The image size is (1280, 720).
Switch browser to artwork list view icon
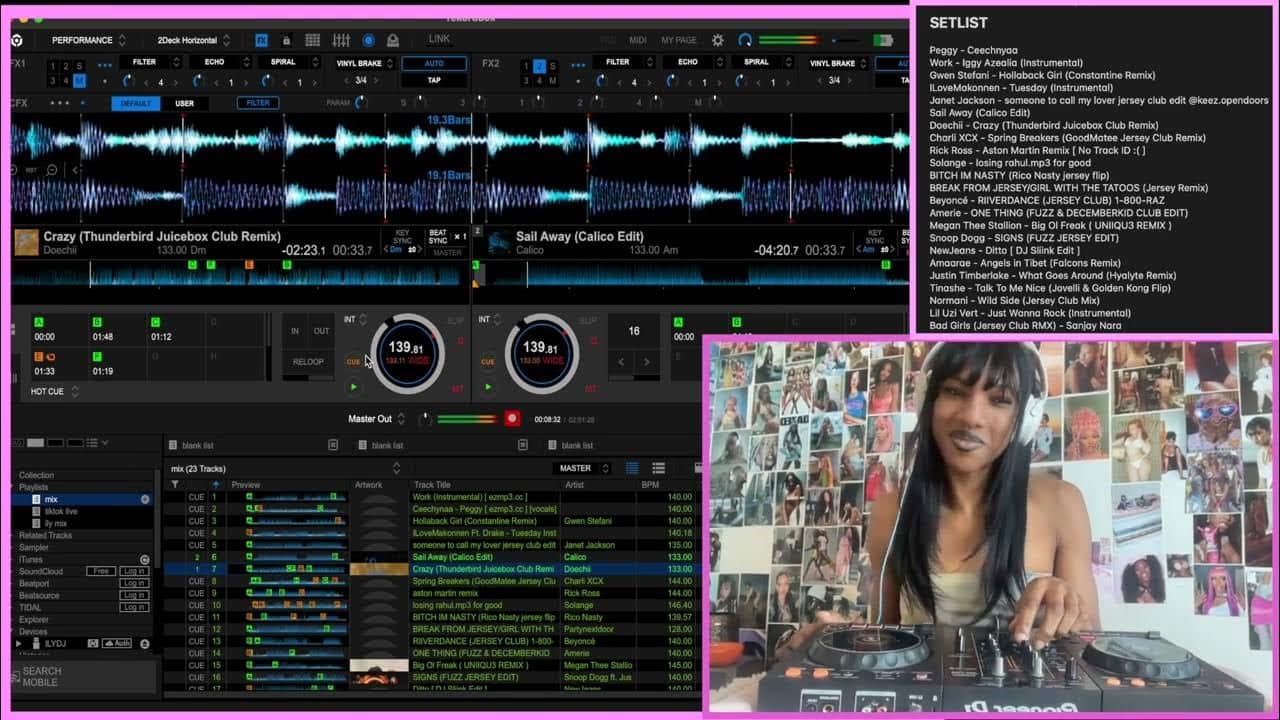pyautogui.click(x=658, y=468)
